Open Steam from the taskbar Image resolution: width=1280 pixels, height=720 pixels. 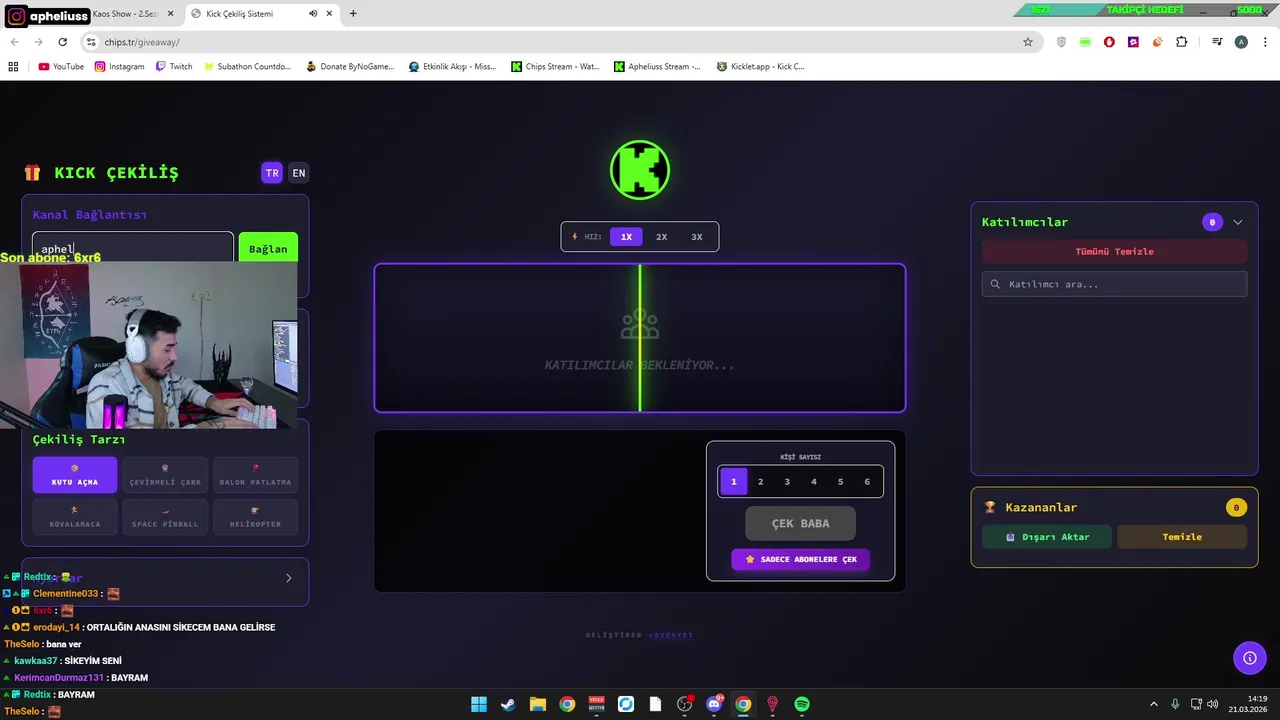[508, 704]
